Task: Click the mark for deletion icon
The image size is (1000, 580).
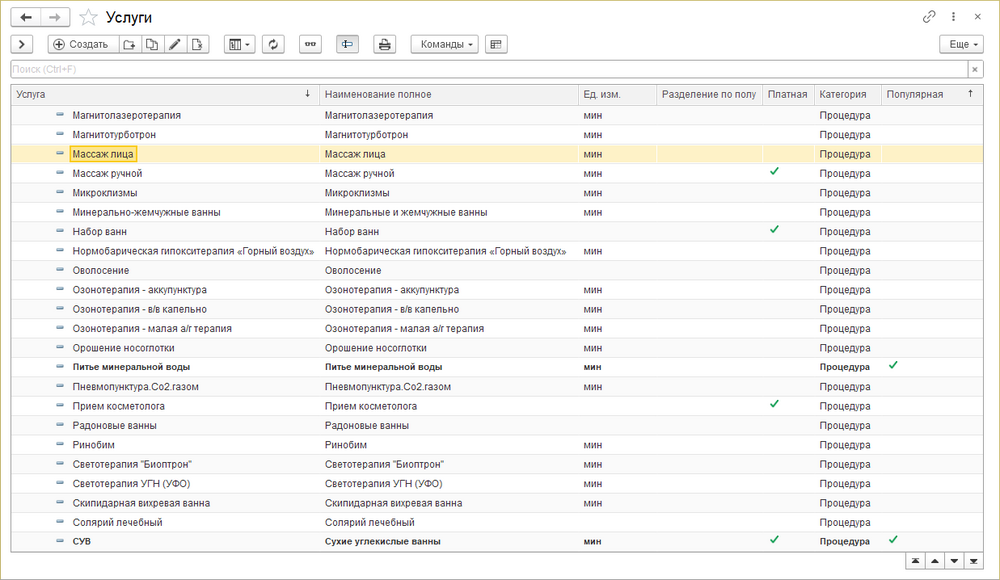Action: (198, 44)
